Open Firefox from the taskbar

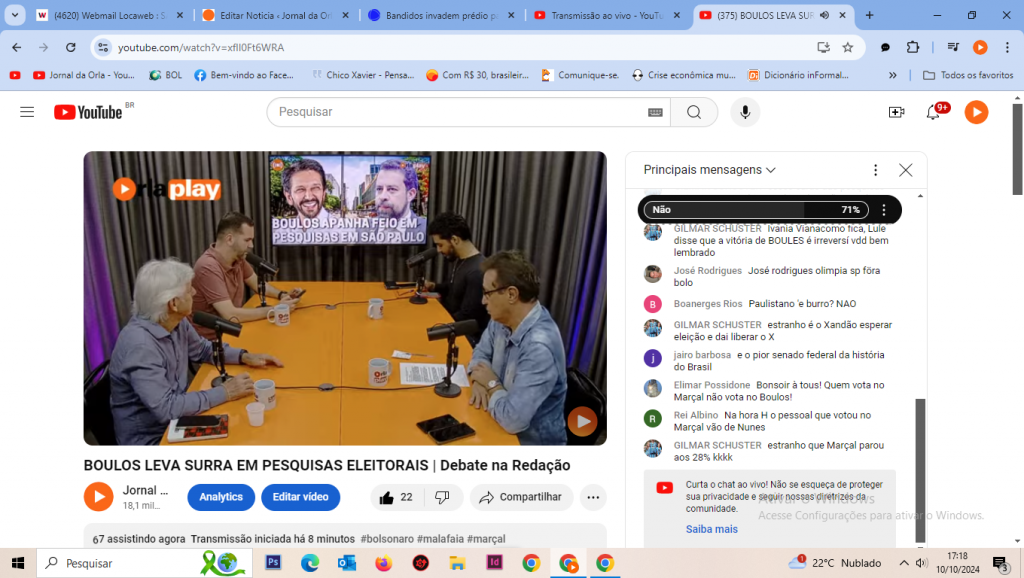pos(383,563)
